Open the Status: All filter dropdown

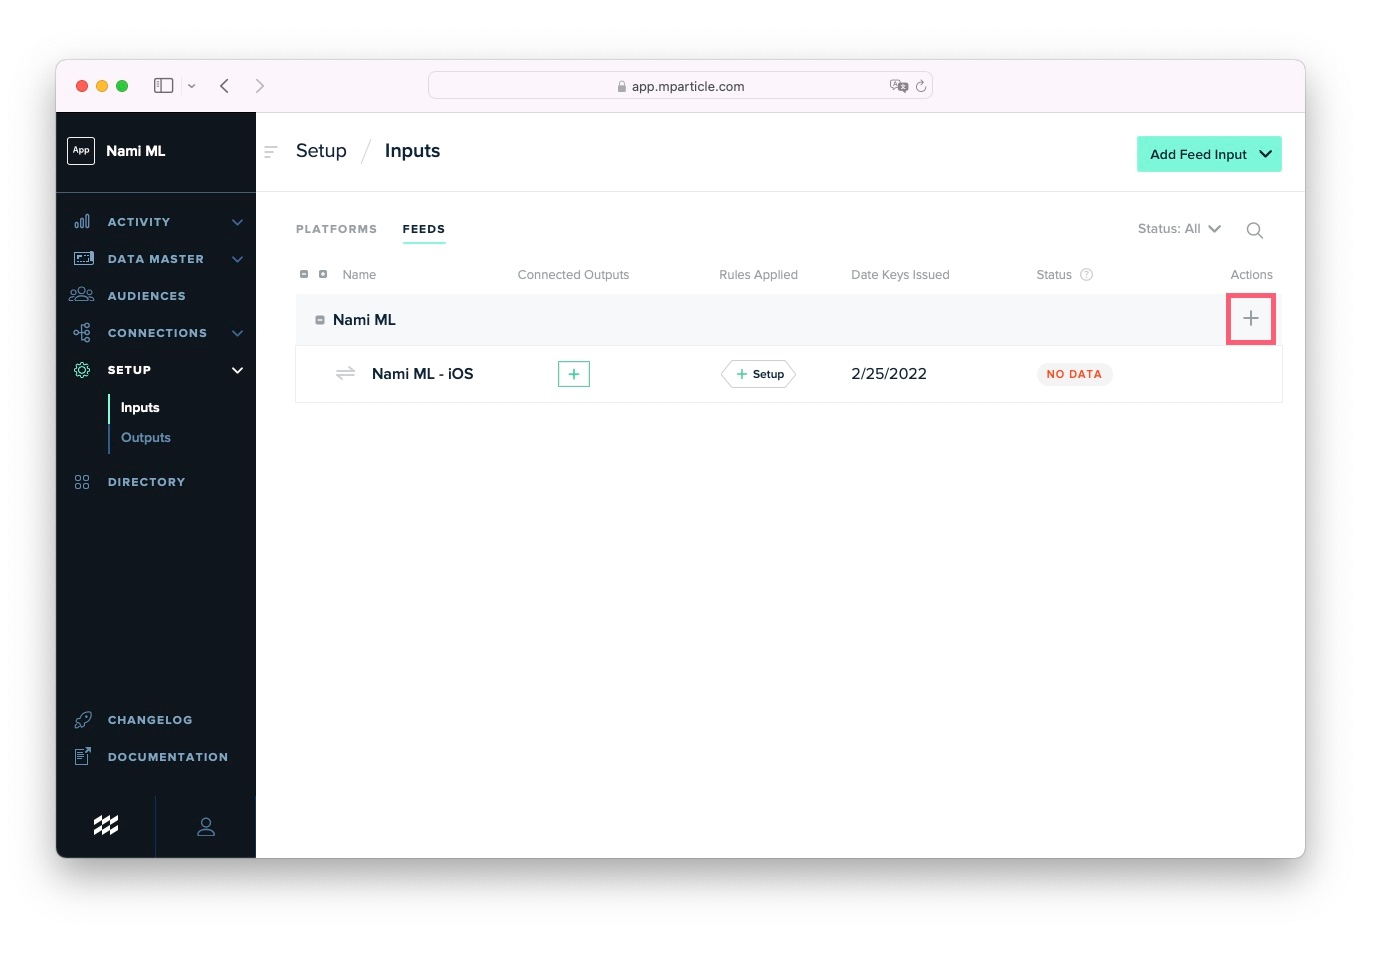(x=1179, y=229)
